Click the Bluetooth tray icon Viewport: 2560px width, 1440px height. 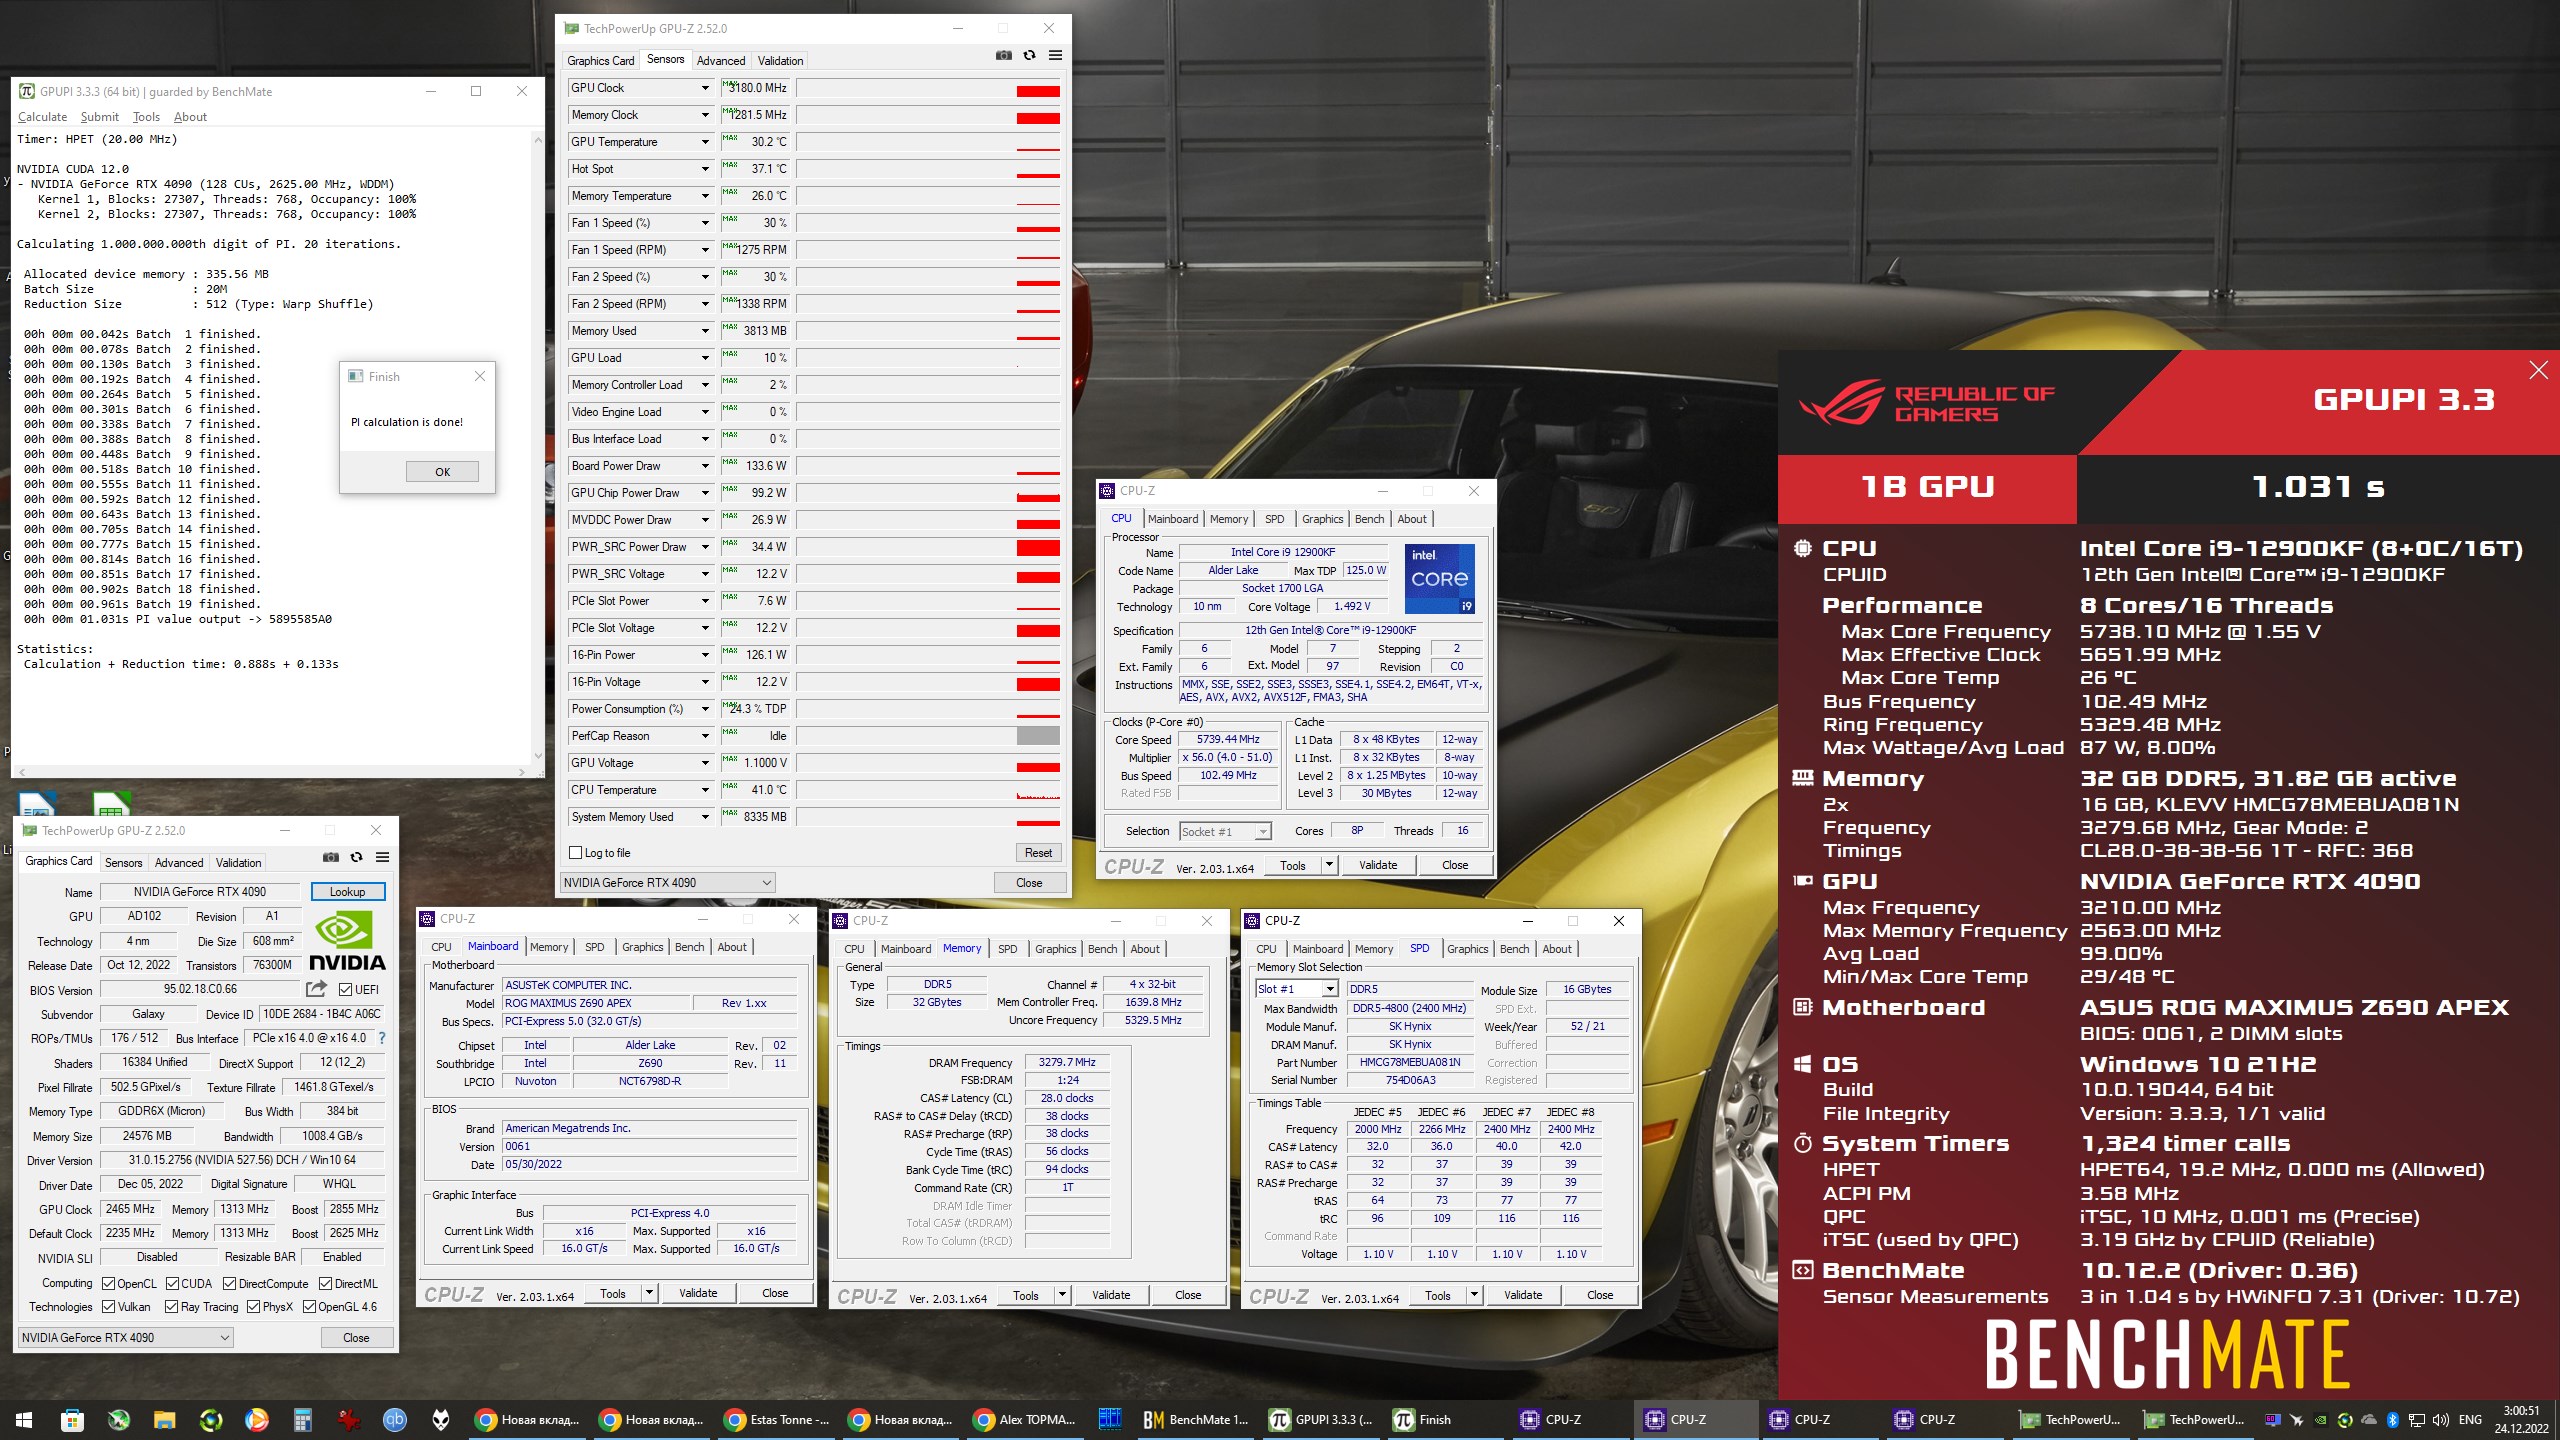pos(2393,1420)
